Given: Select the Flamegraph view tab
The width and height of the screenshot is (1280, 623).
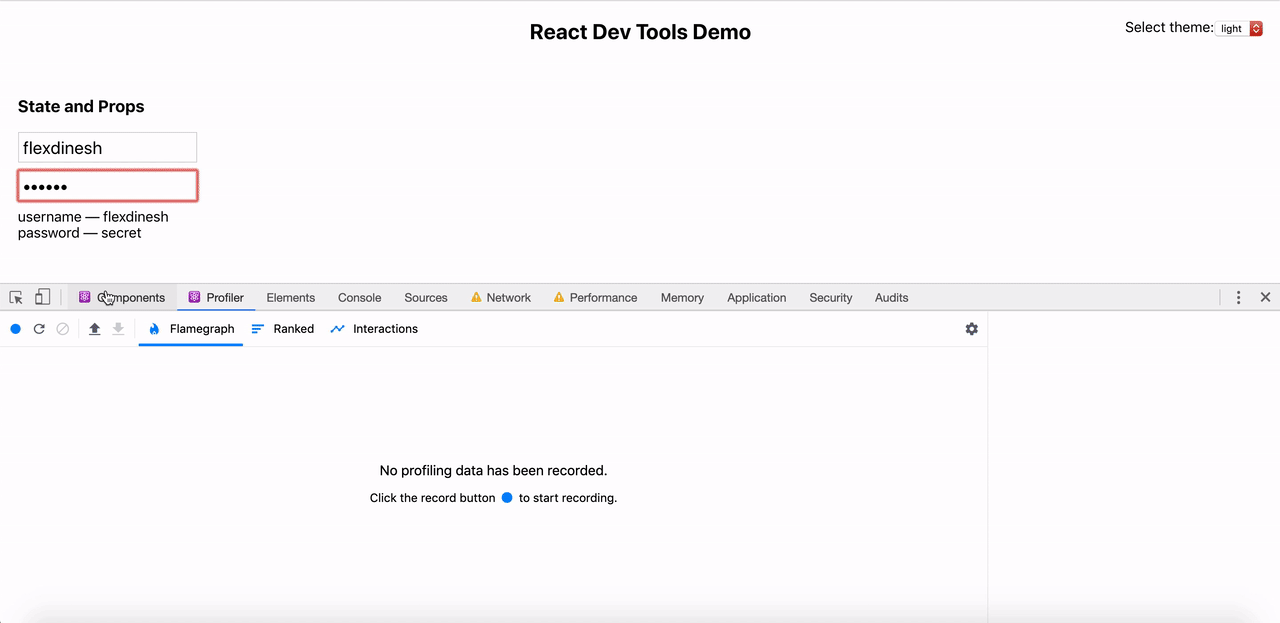Looking at the screenshot, I should point(191,329).
